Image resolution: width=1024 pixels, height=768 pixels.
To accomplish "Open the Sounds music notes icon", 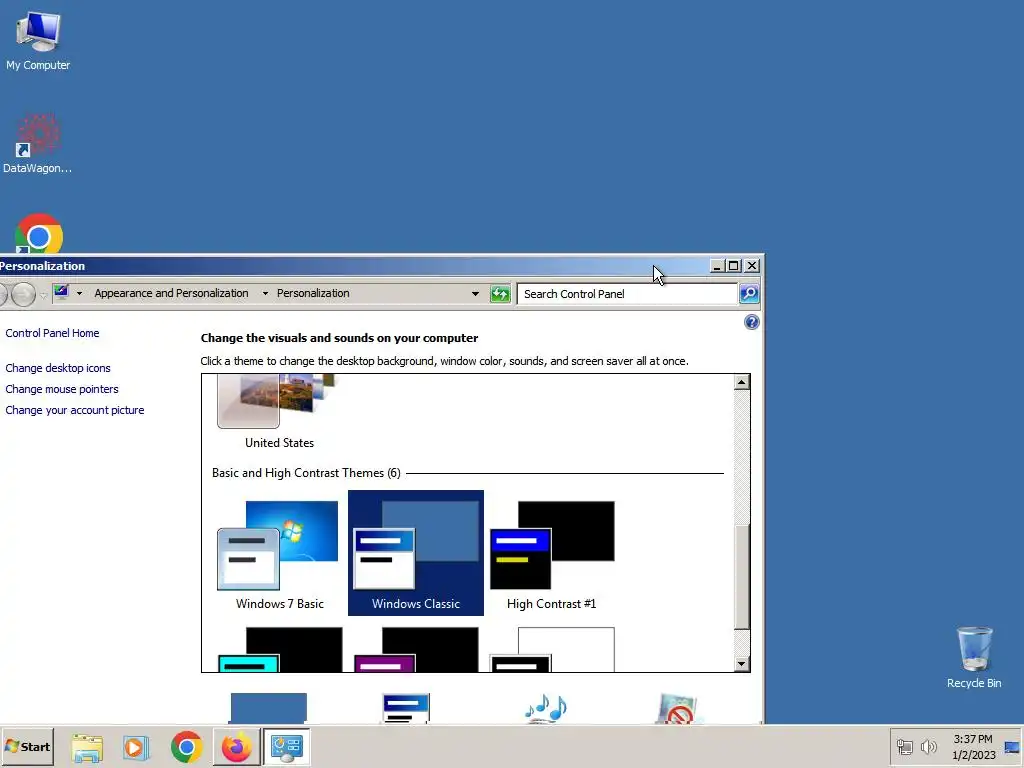I will (545, 709).
